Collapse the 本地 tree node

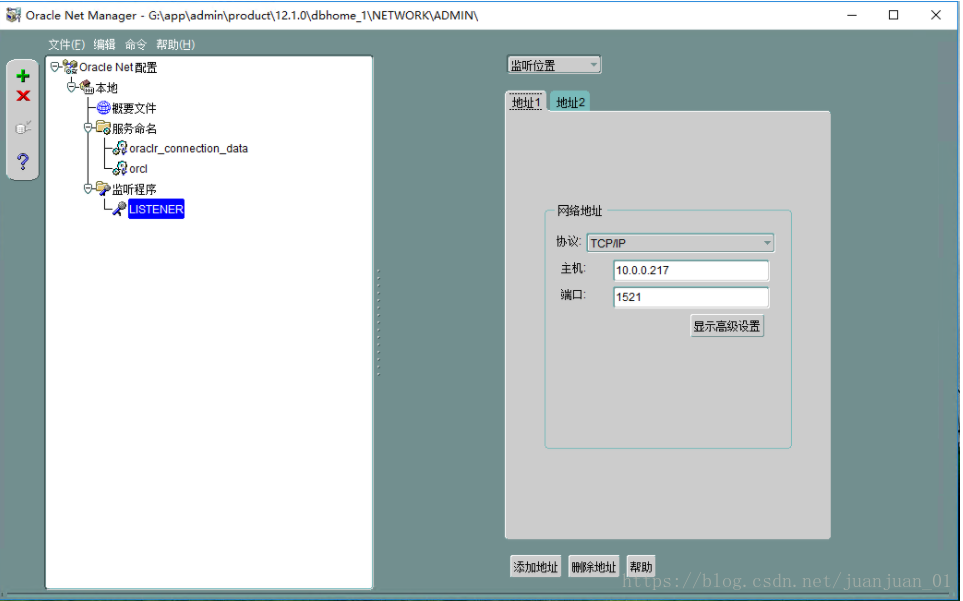71,87
